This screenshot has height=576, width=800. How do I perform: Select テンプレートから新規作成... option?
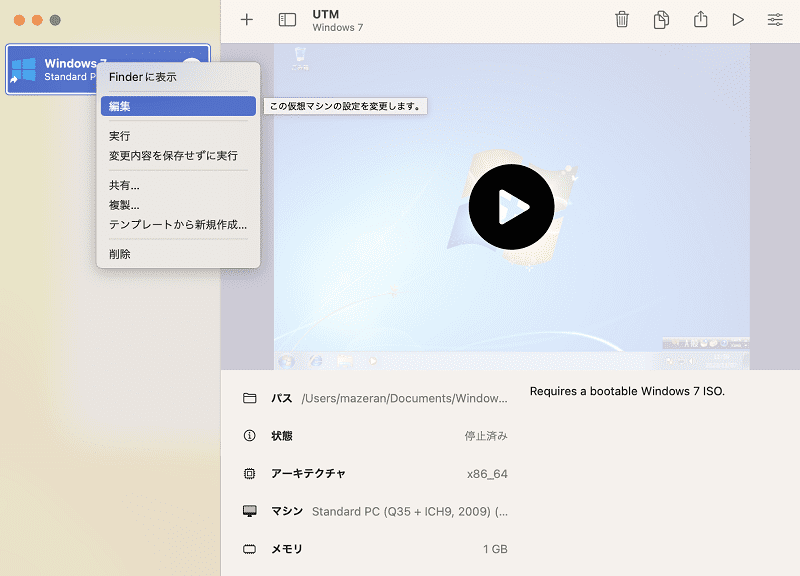tap(178, 224)
